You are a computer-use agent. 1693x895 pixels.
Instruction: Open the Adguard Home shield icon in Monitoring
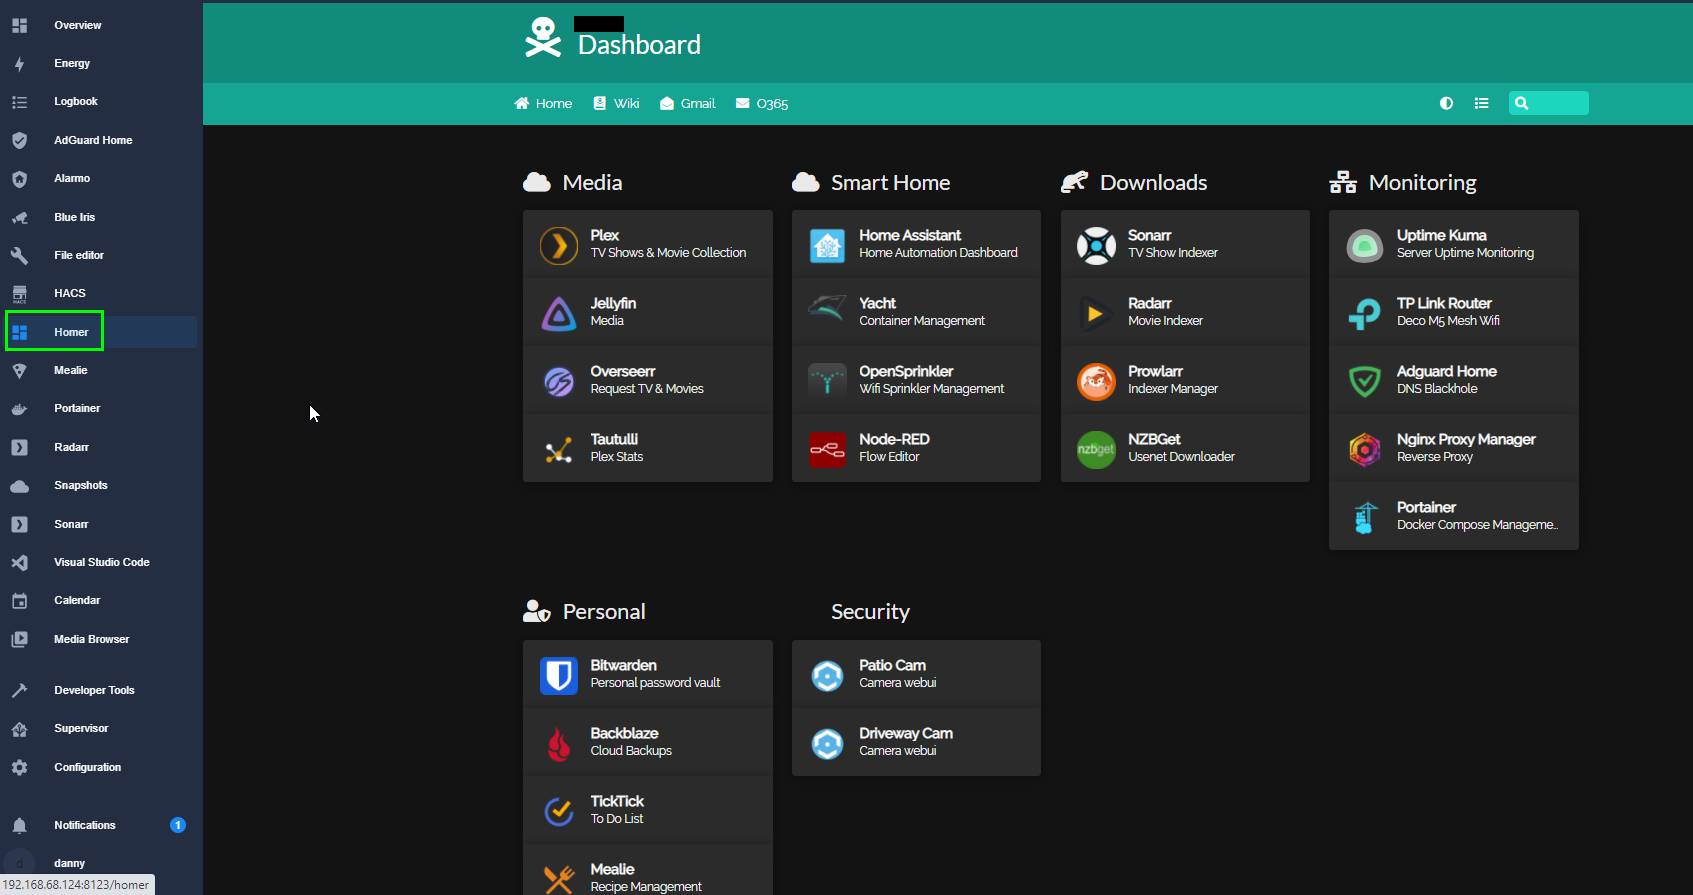click(x=1365, y=381)
